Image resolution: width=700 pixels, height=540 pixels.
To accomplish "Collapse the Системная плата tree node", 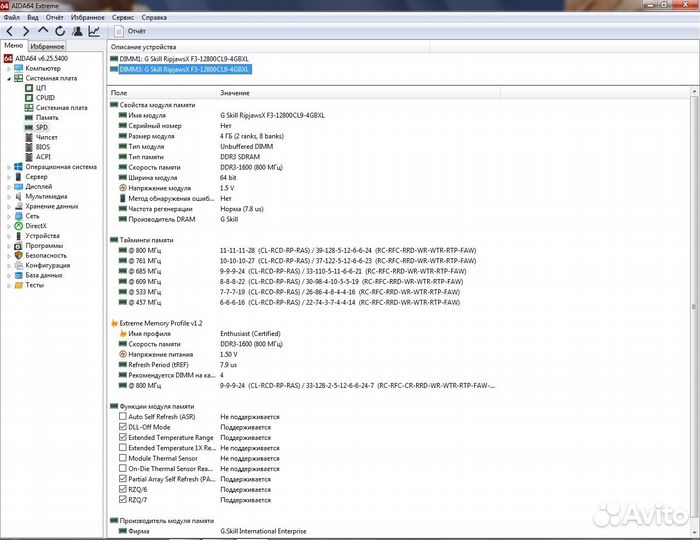I will click(x=9, y=78).
